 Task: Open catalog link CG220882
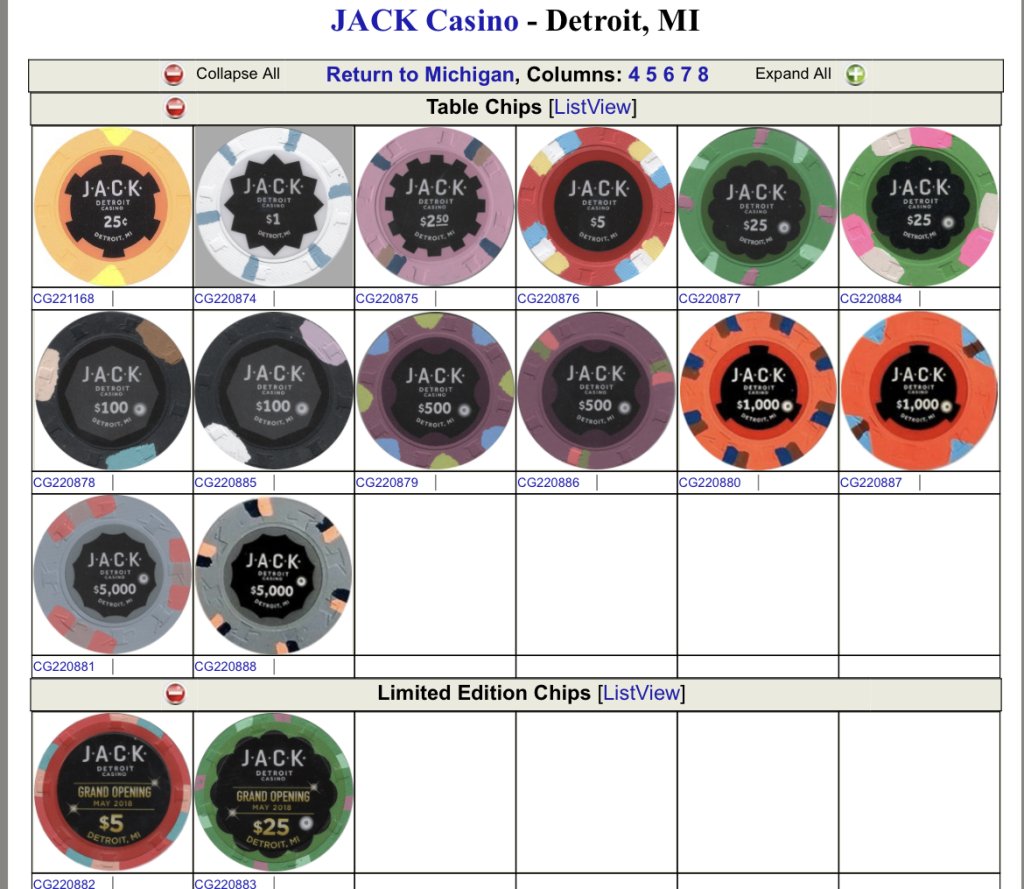point(63,883)
